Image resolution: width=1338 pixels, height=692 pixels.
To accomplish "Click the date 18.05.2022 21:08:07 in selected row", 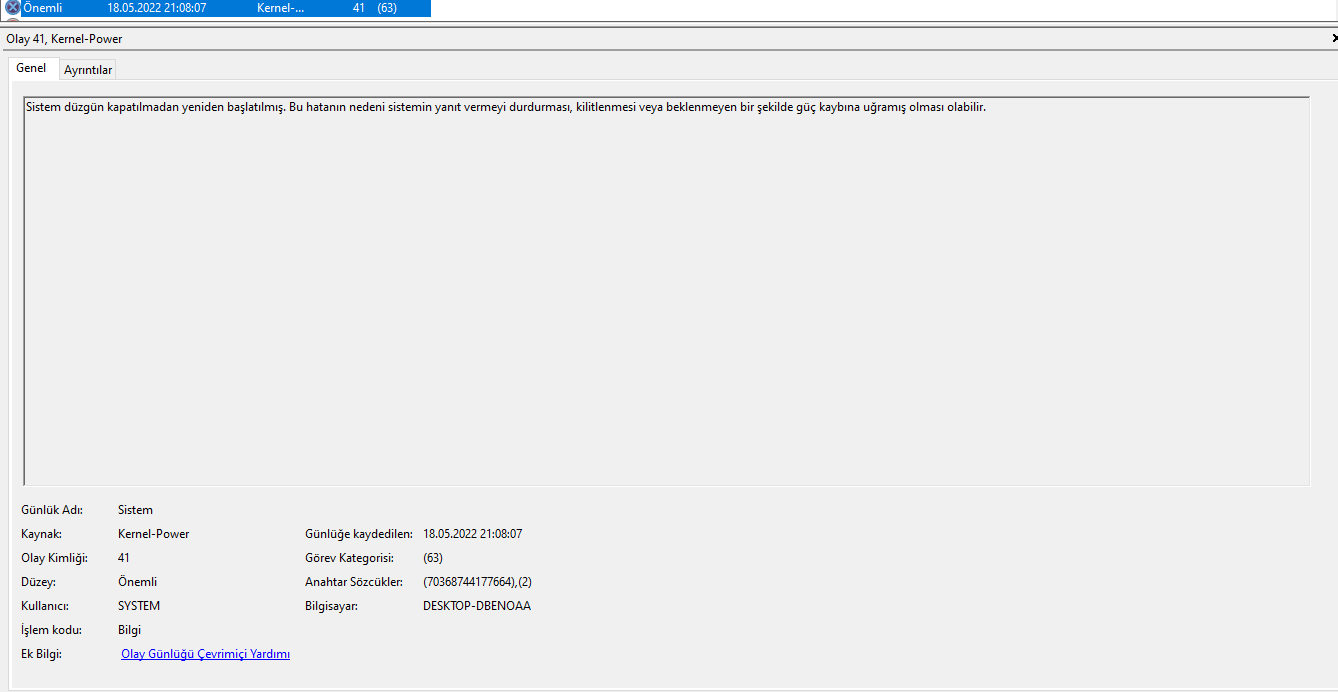I will 157,8.
